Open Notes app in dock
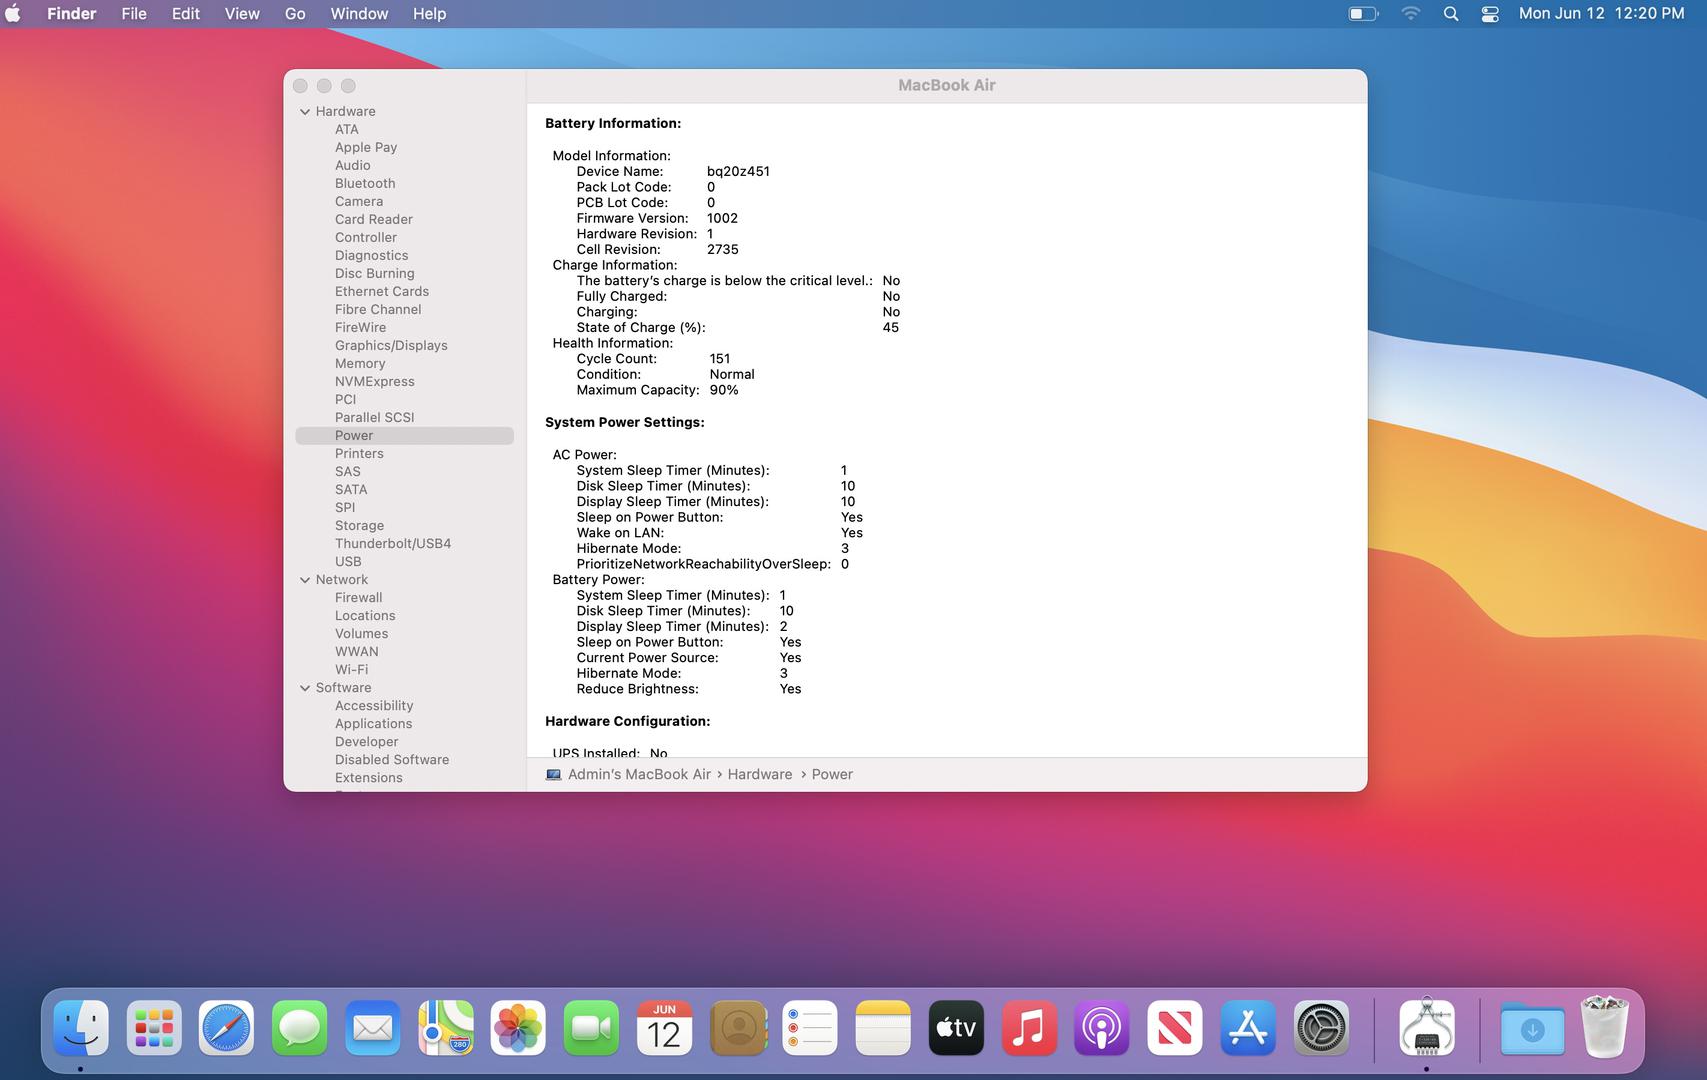1707x1080 pixels. pos(883,1028)
